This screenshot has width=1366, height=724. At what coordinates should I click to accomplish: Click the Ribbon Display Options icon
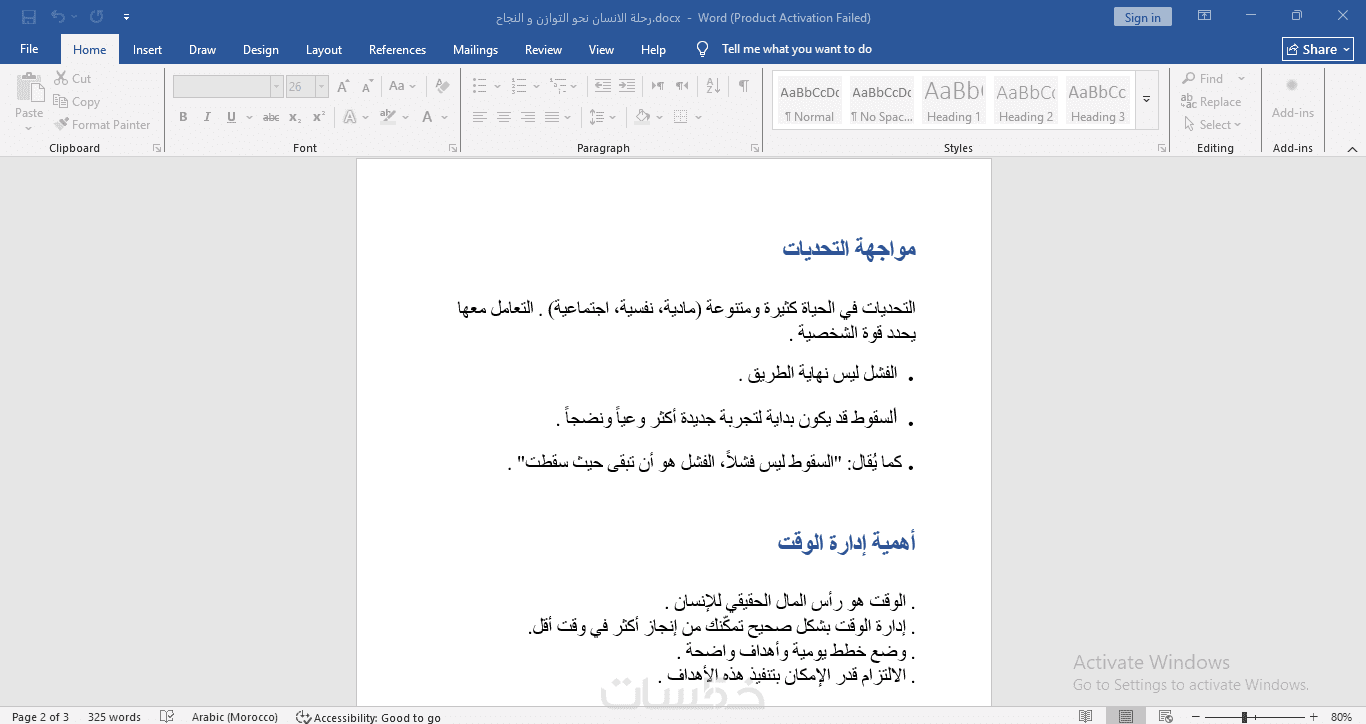1205,17
